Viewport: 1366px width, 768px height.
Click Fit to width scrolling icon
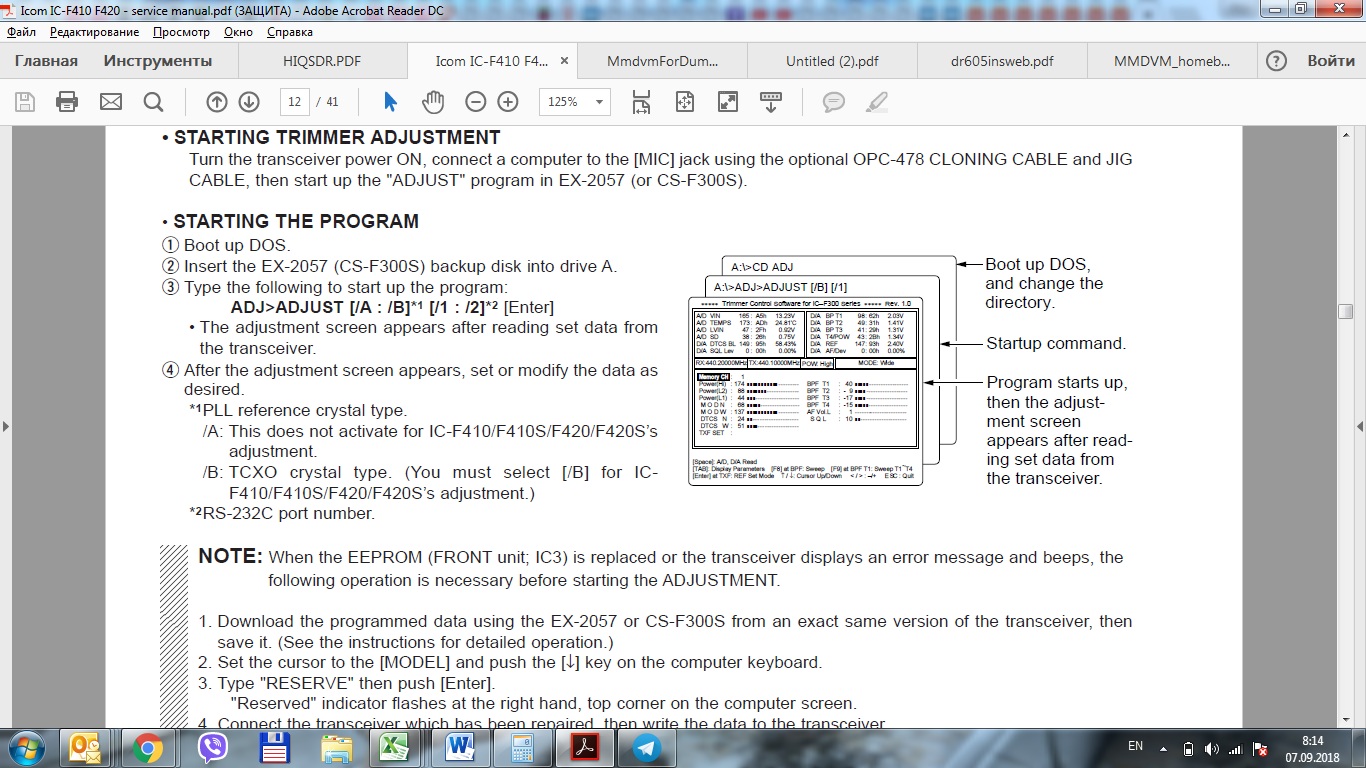[641, 102]
